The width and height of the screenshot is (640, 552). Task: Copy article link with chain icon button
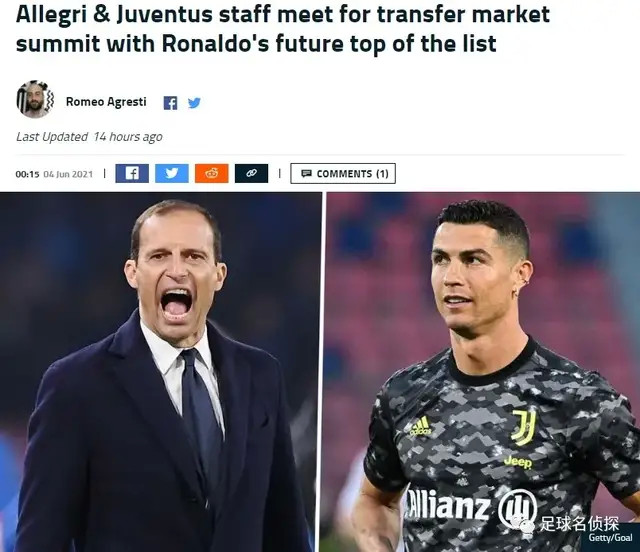pyautogui.click(x=251, y=174)
